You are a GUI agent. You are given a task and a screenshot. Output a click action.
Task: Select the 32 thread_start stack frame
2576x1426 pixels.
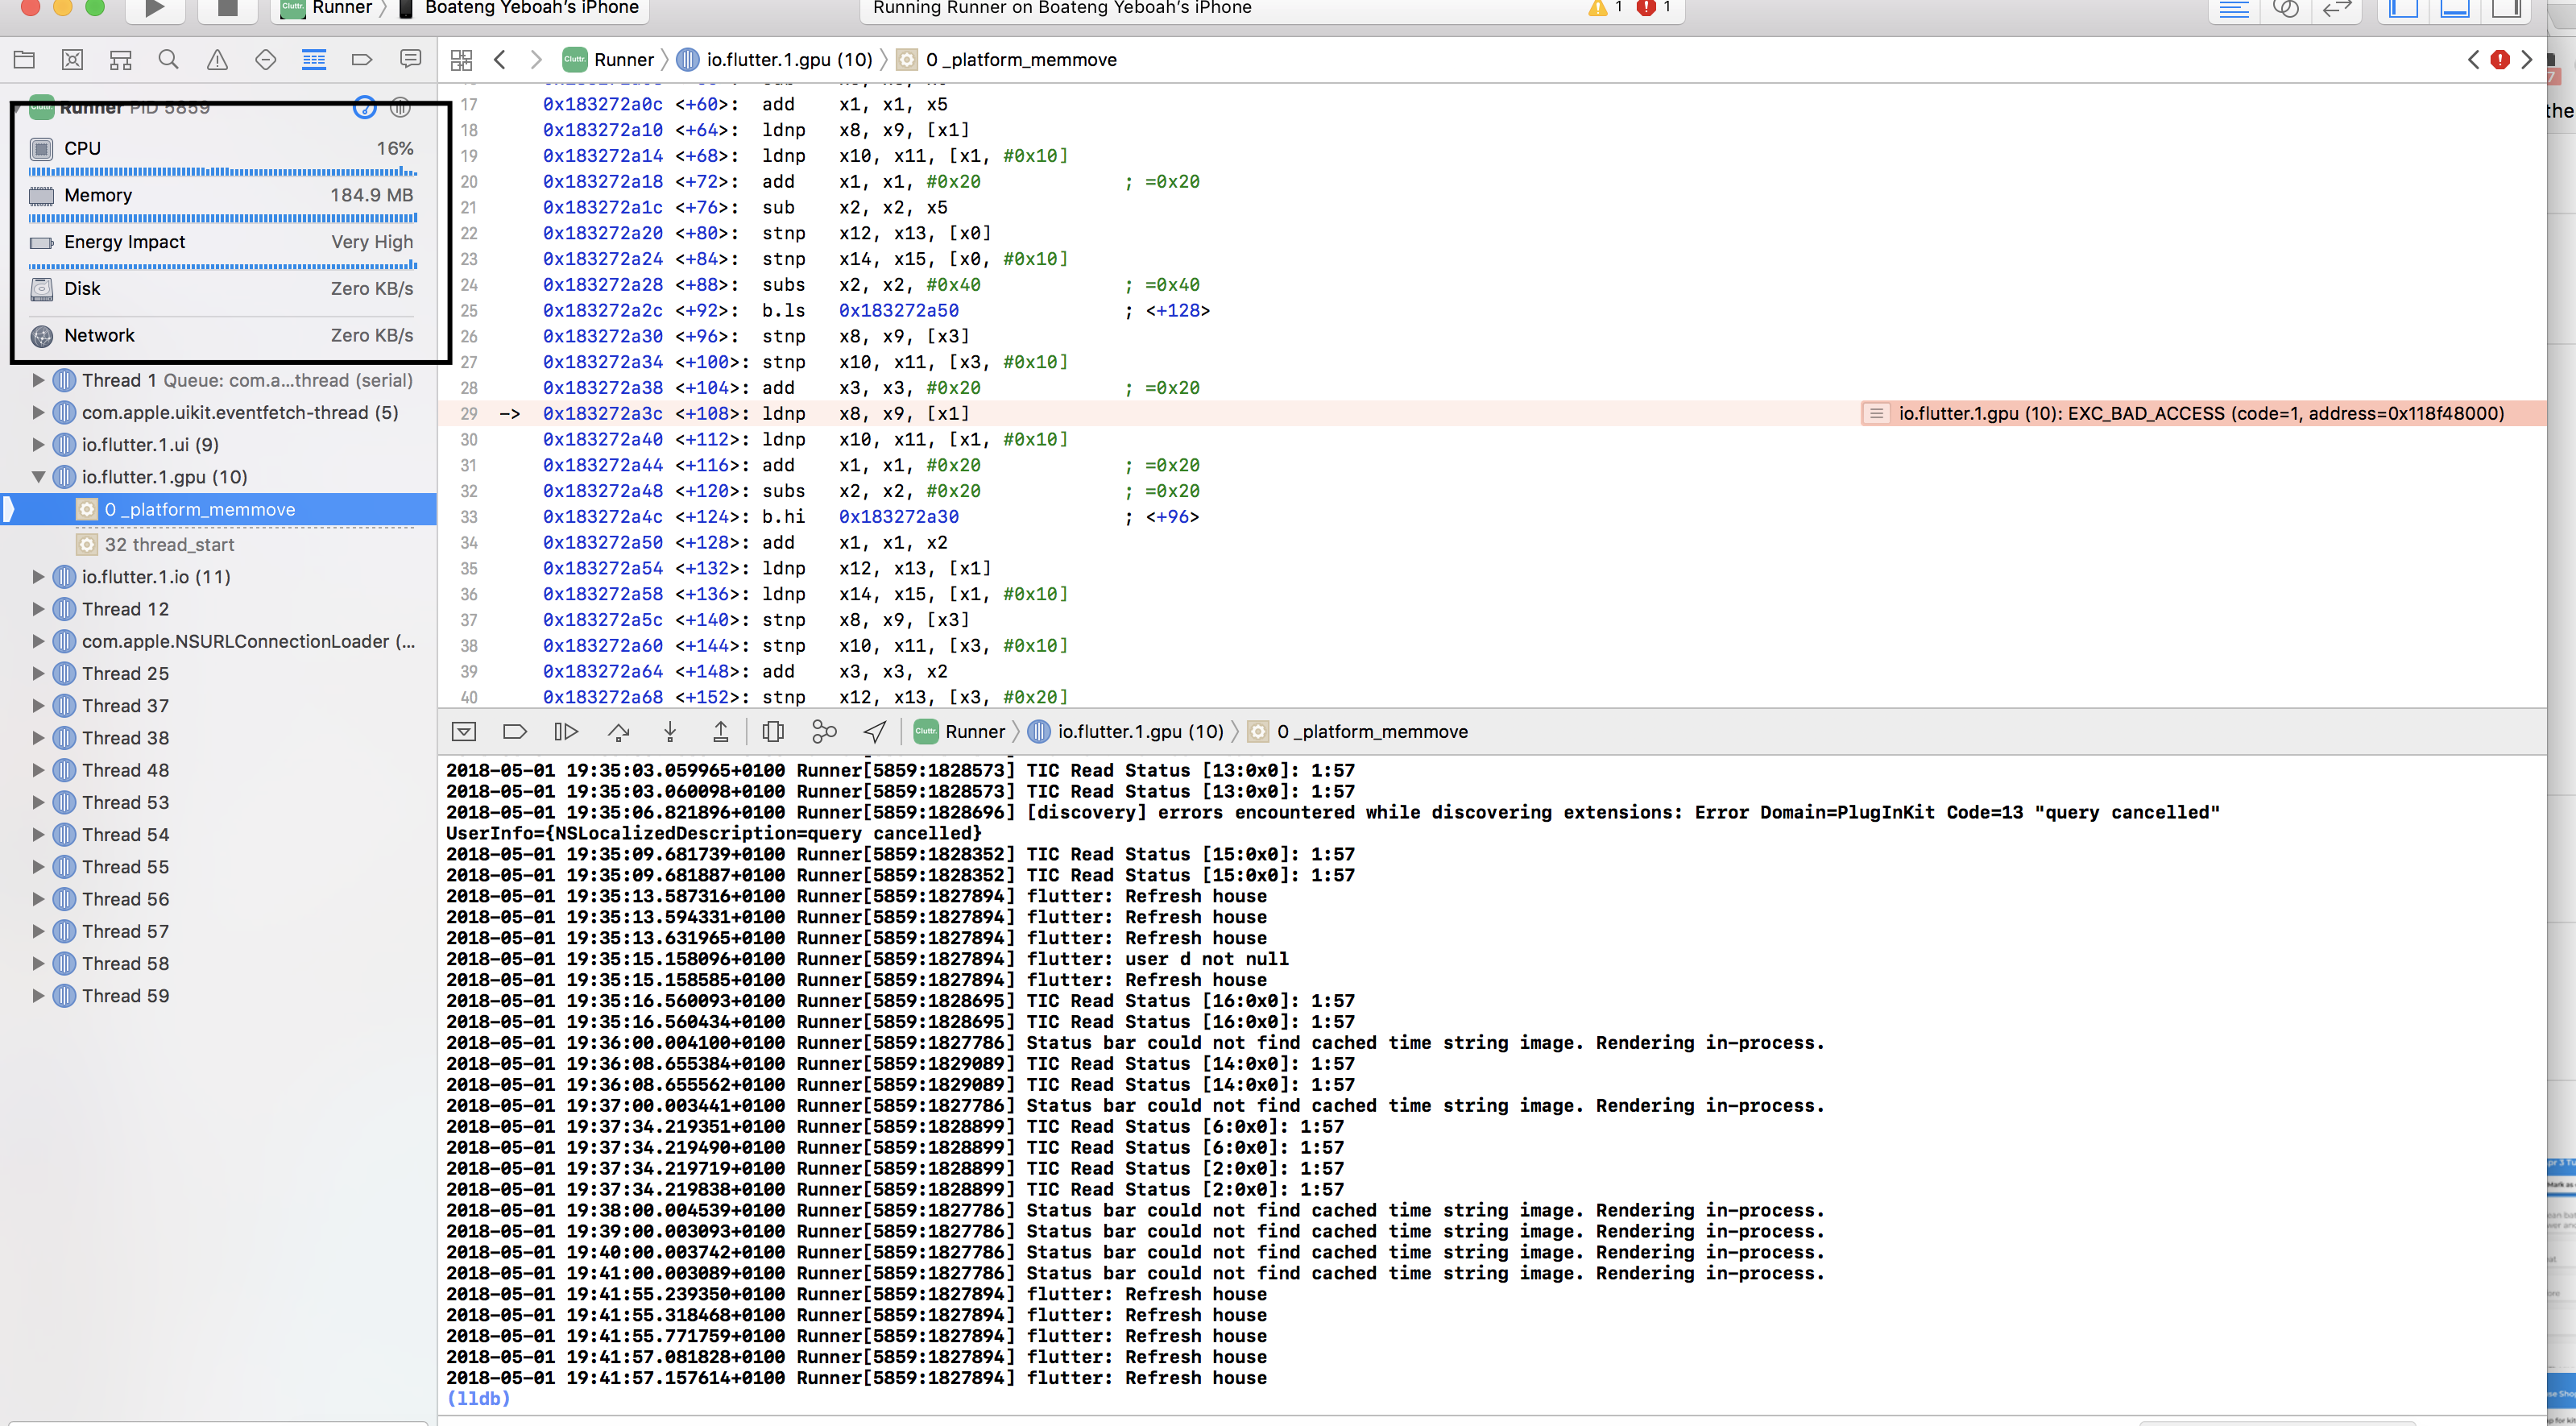pos(168,544)
